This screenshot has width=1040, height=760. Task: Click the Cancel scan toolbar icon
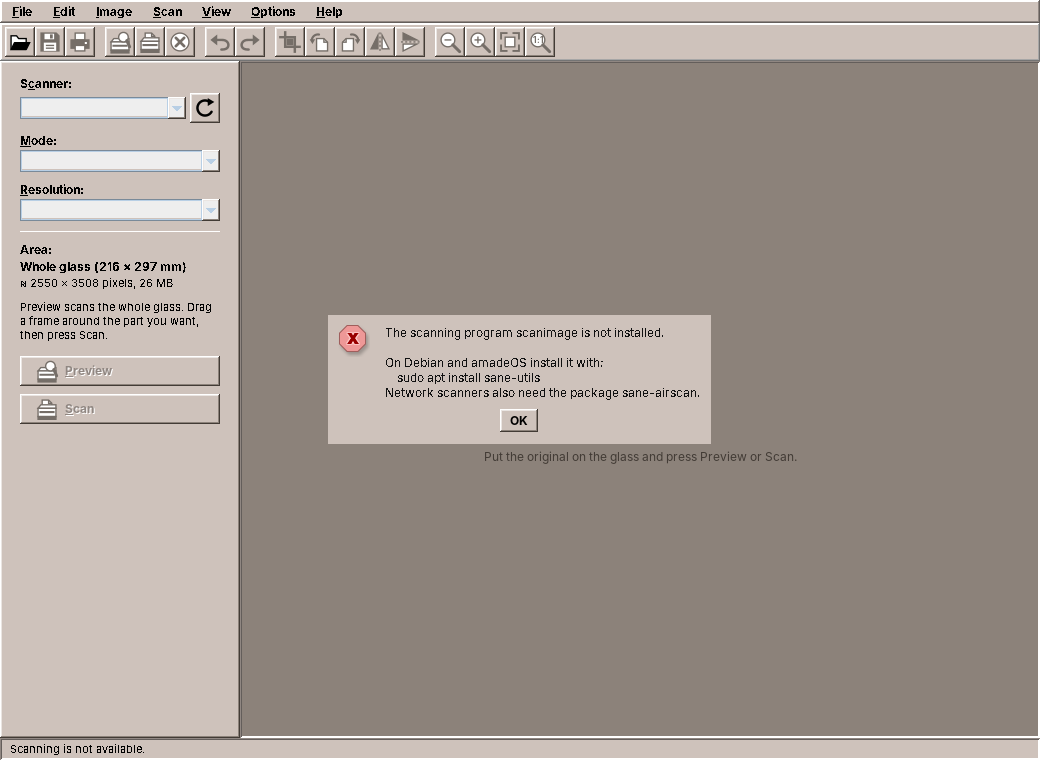click(x=180, y=42)
